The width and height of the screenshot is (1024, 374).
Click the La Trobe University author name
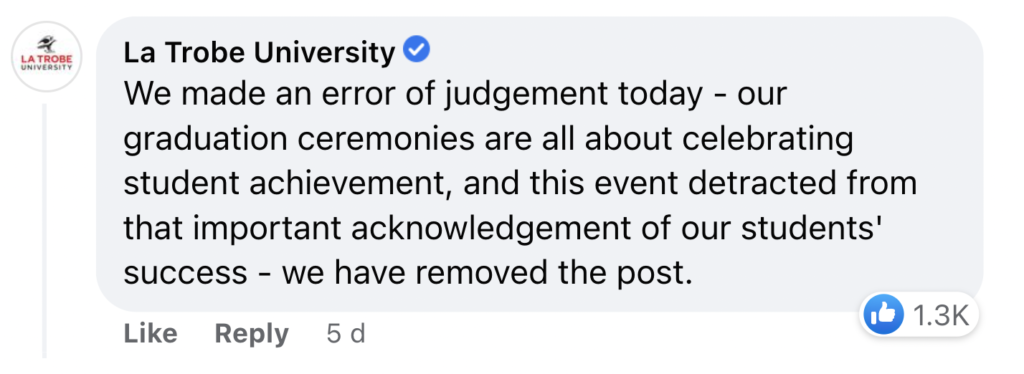tap(259, 54)
